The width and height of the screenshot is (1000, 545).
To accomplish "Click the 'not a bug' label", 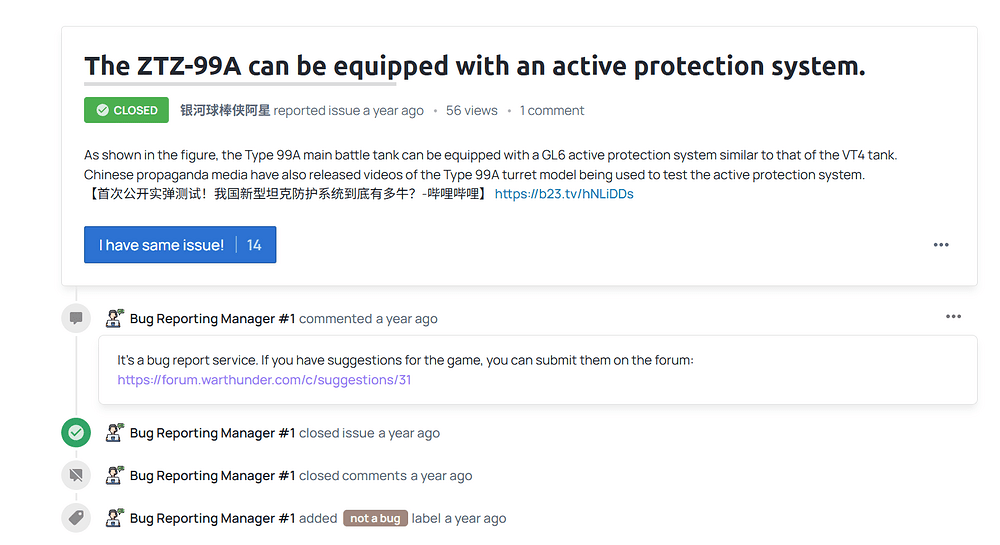I will coord(375,518).
